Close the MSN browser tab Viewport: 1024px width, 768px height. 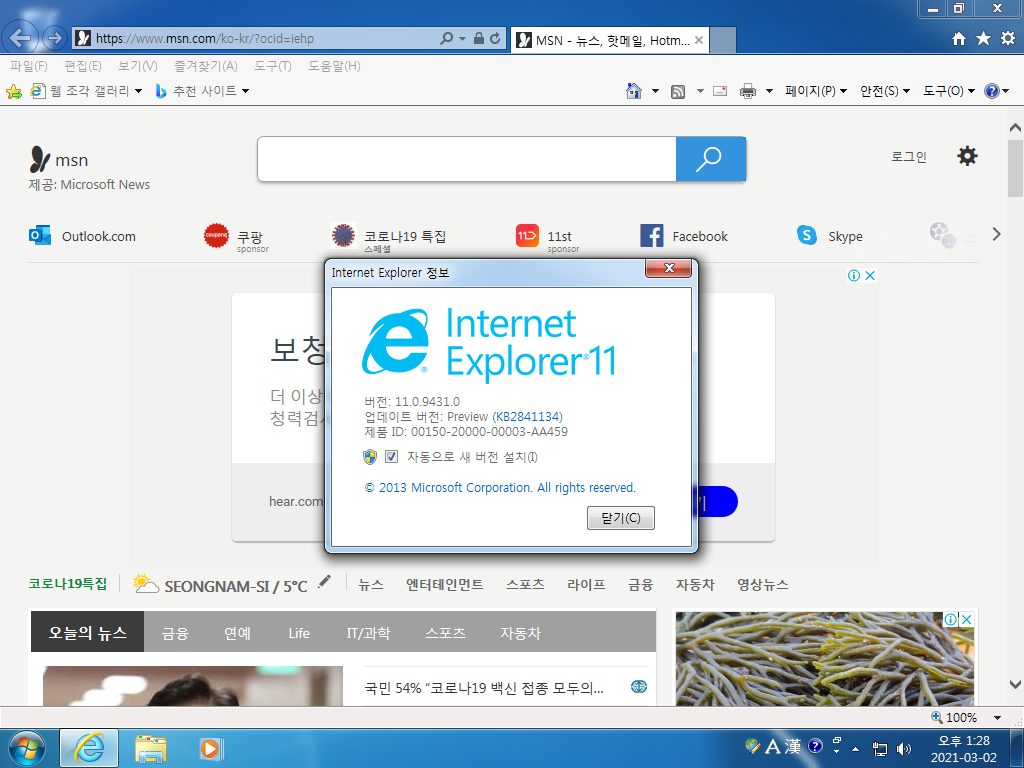coord(699,40)
